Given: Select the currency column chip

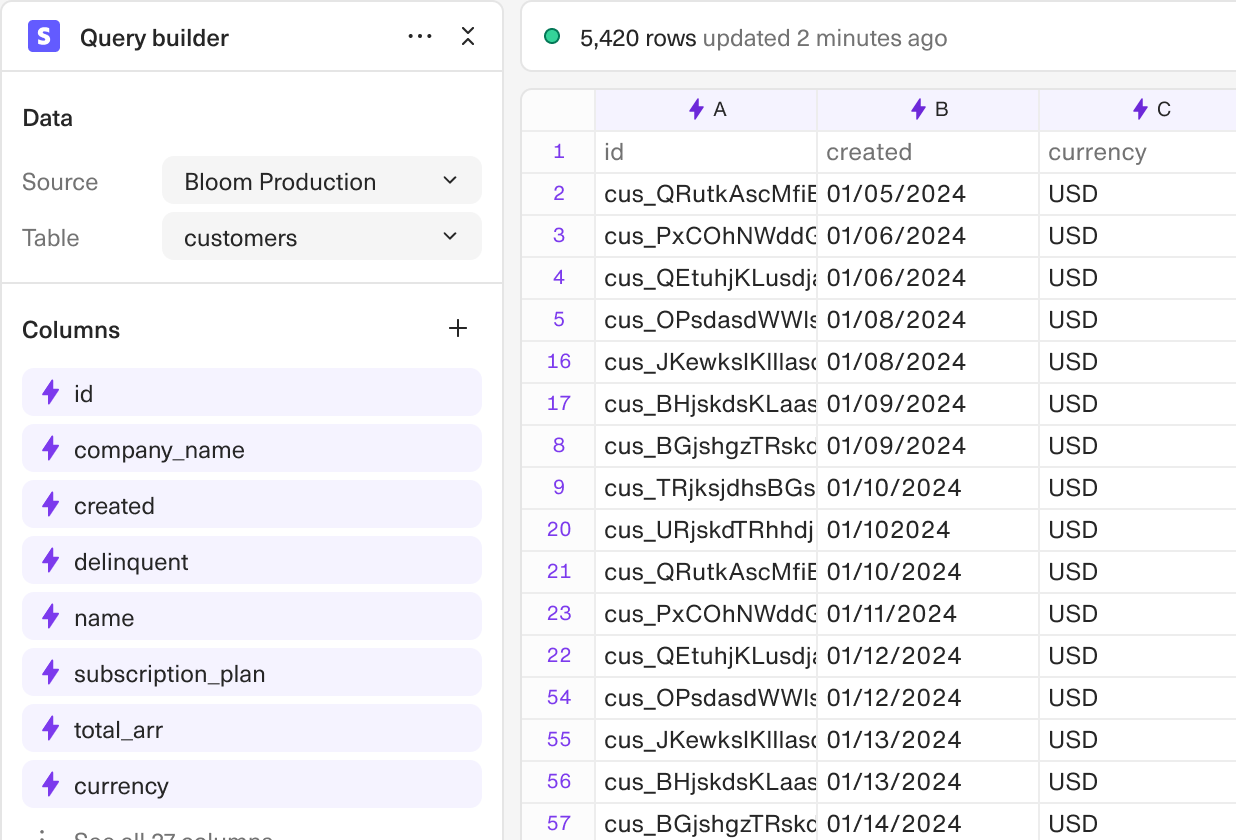Looking at the screenshot, I should pos(252,785).
